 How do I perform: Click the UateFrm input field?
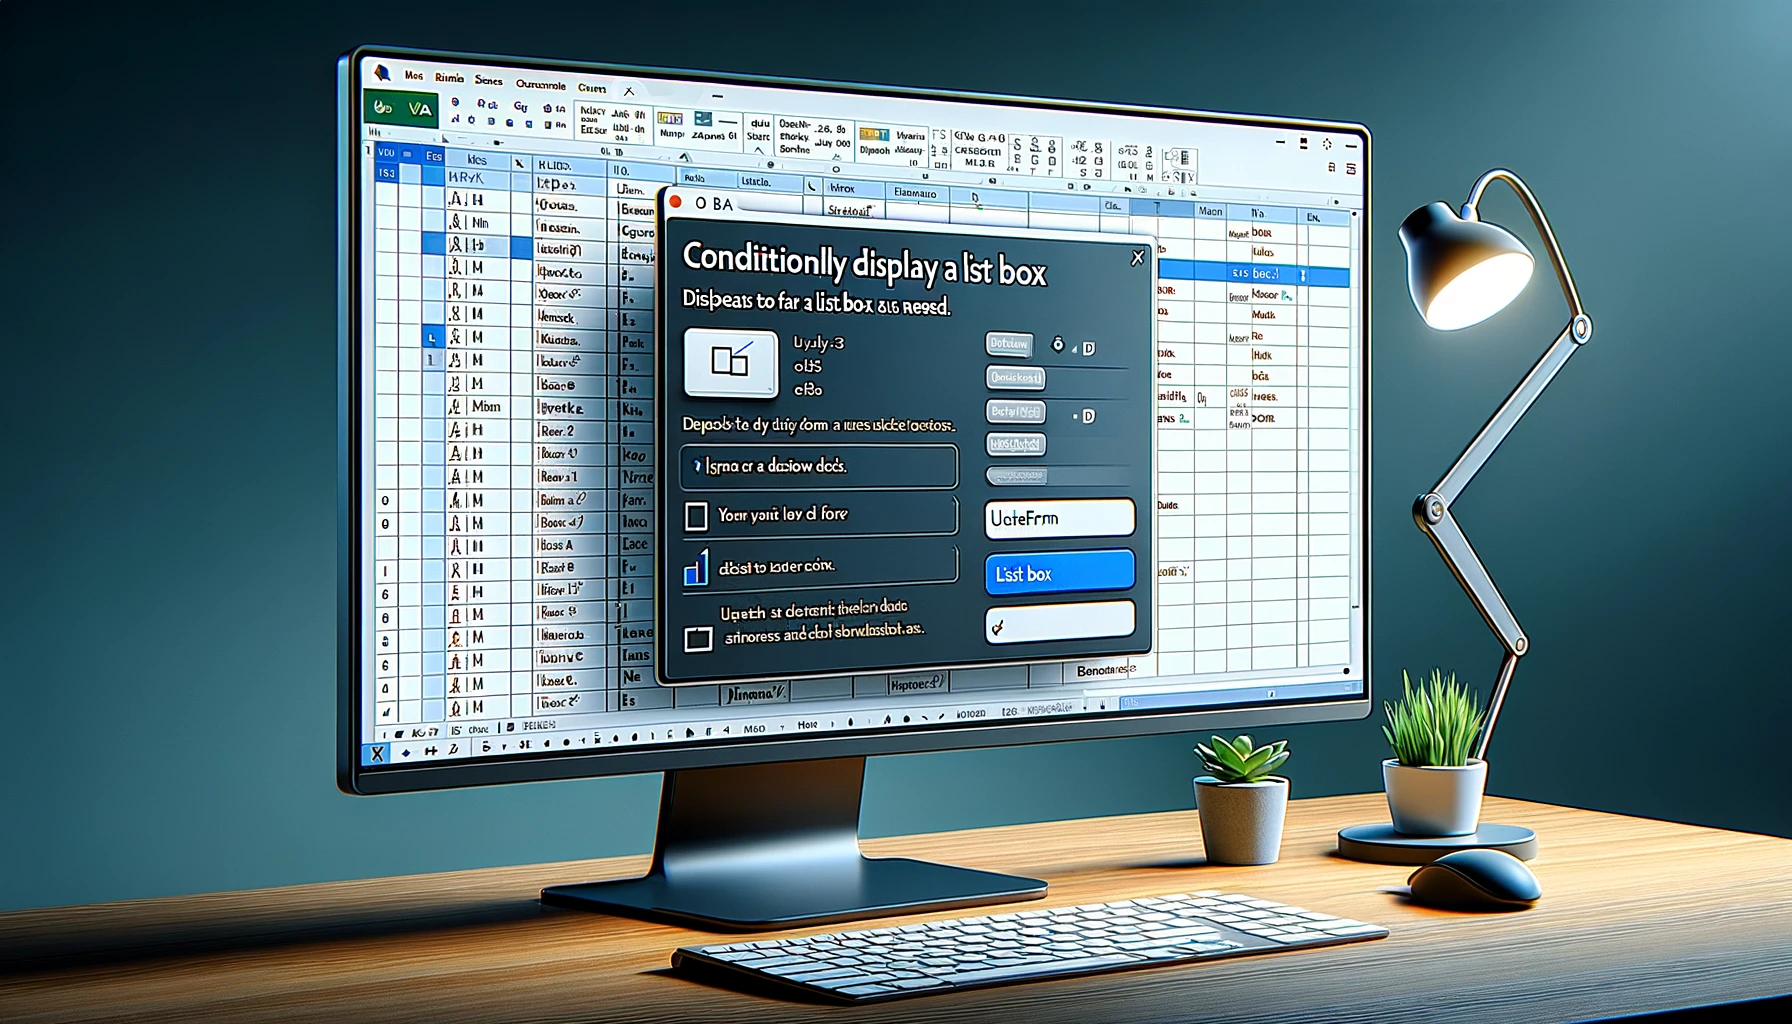1060,519
